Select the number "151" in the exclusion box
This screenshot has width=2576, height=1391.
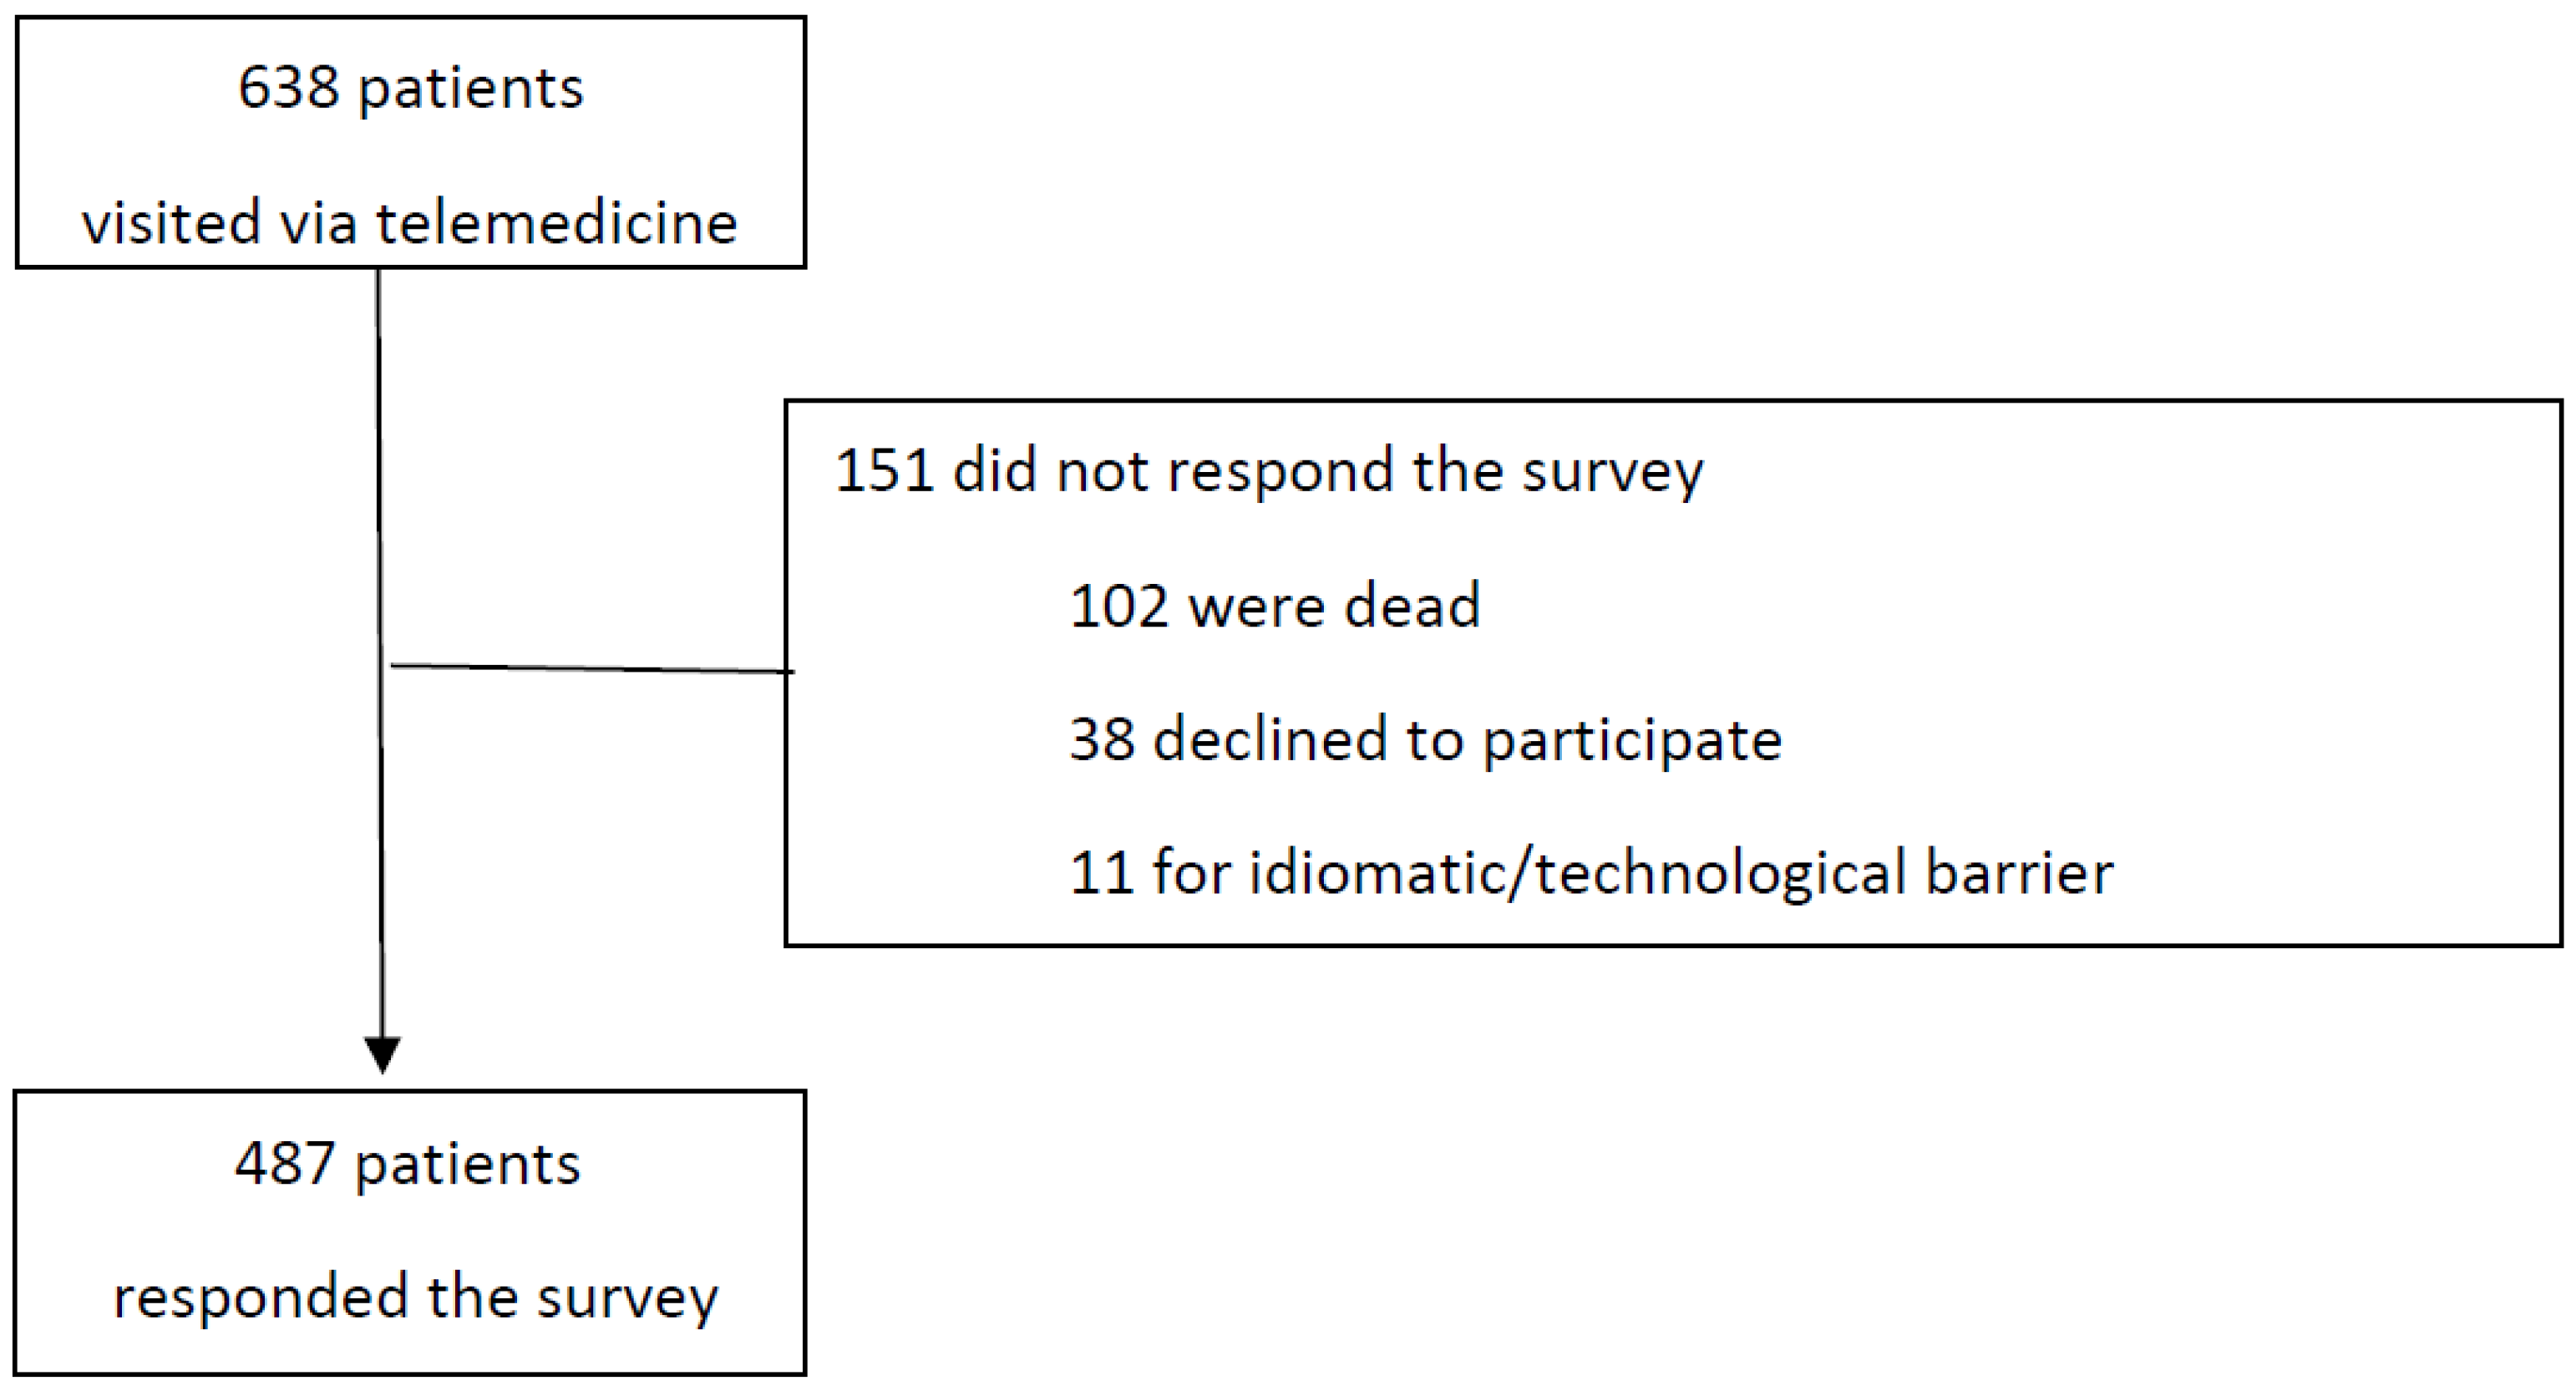(884, 470)
